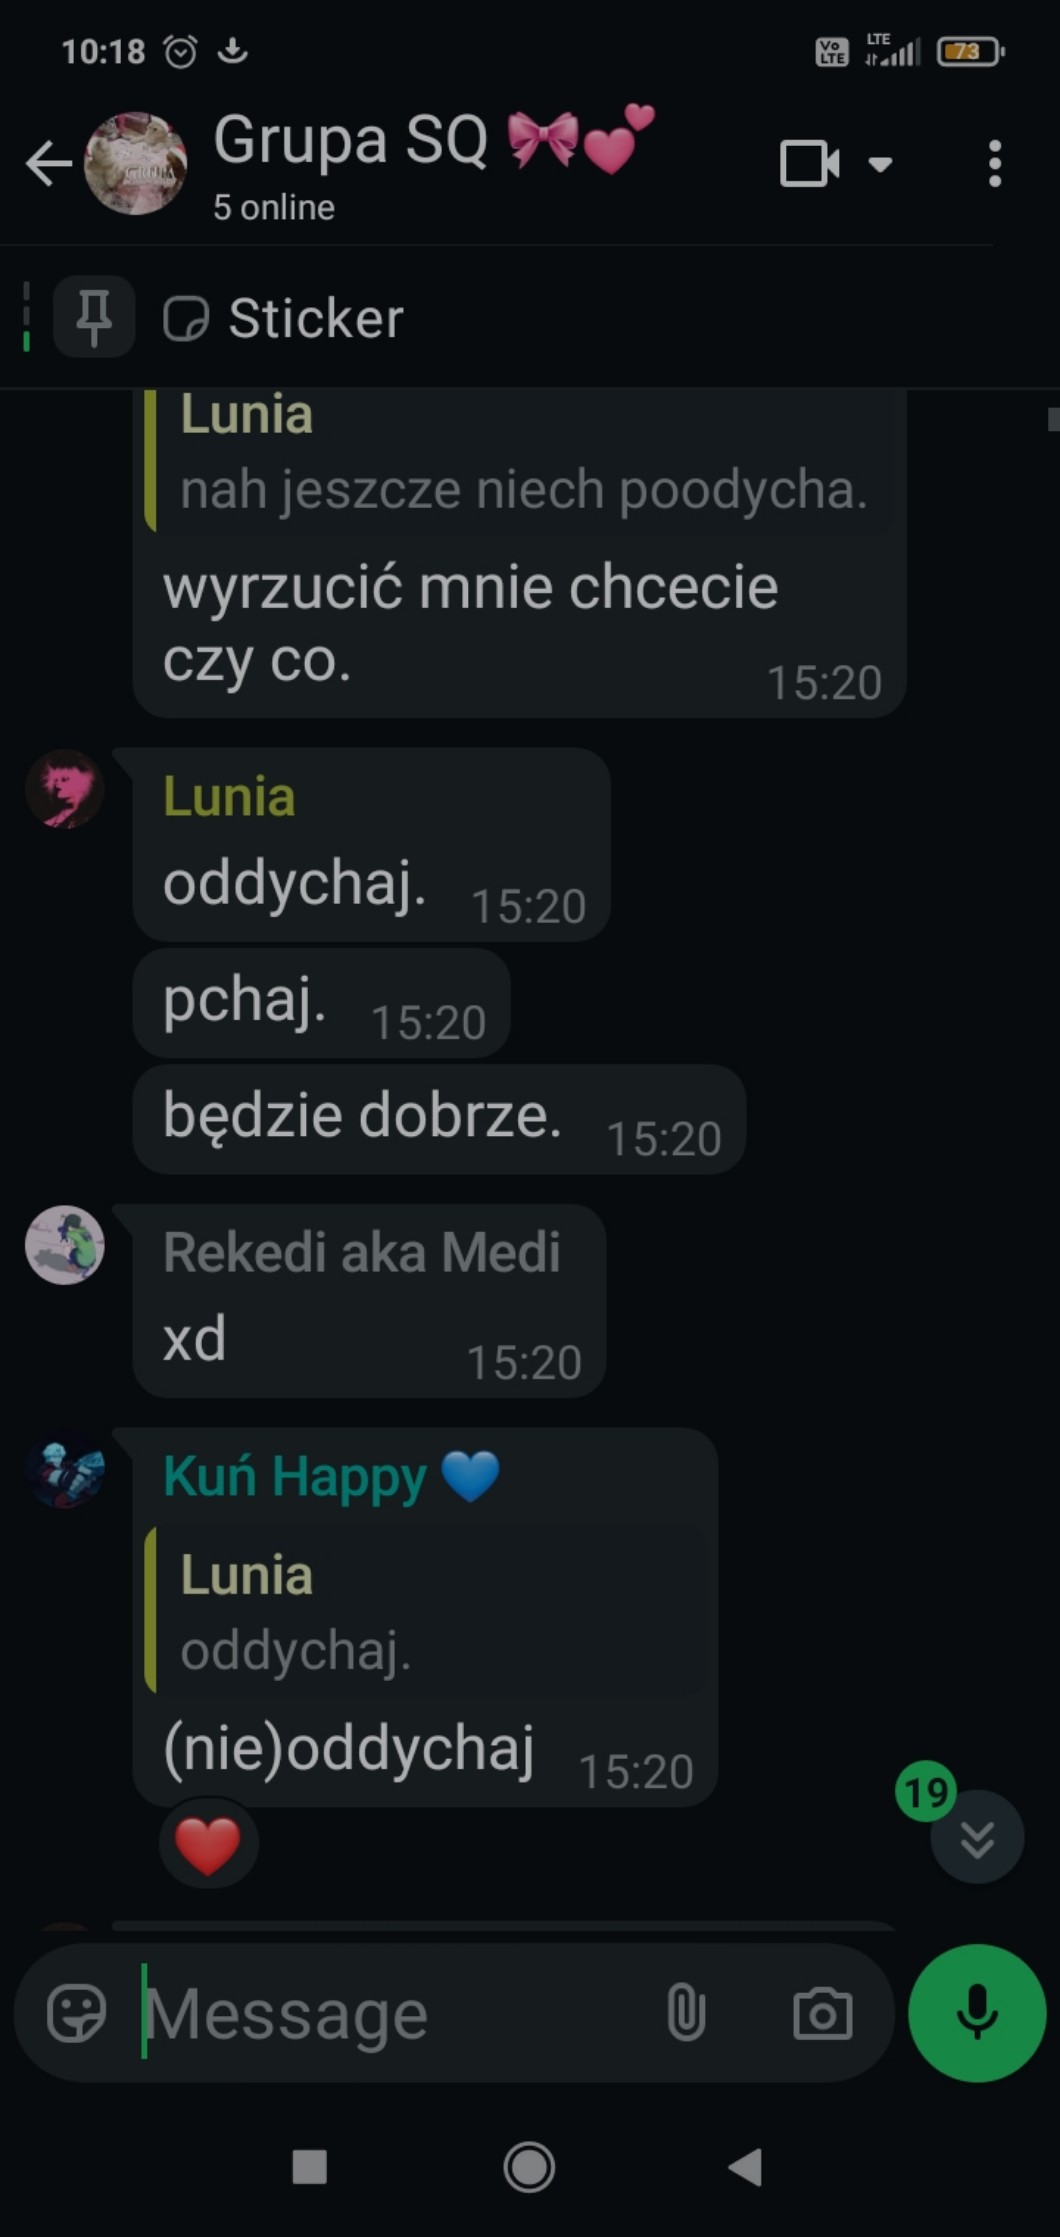This screenshot has width=1060, height=2237.
Task: Tap the Rekedi aka Medi sender name
Action: pyautogui.click(x=361, y=1252)
